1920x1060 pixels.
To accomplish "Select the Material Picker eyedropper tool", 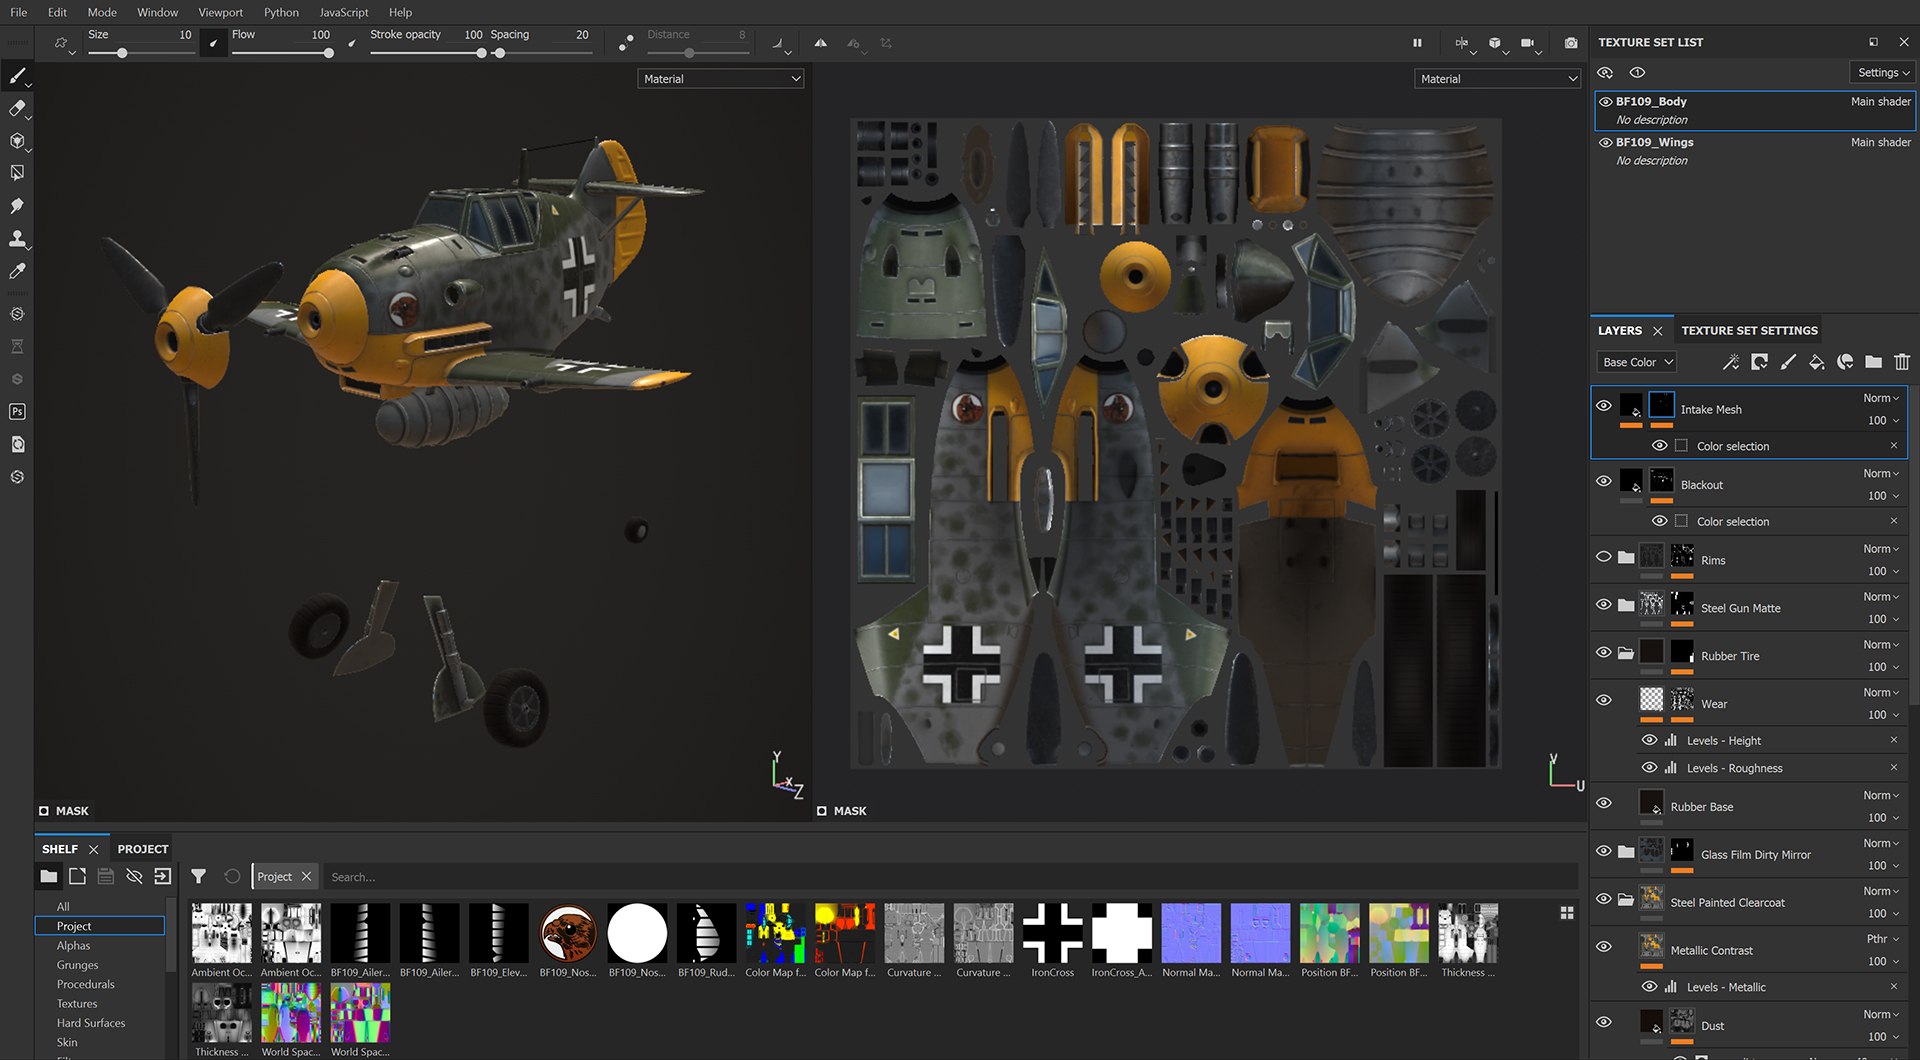I will [17, 271].
